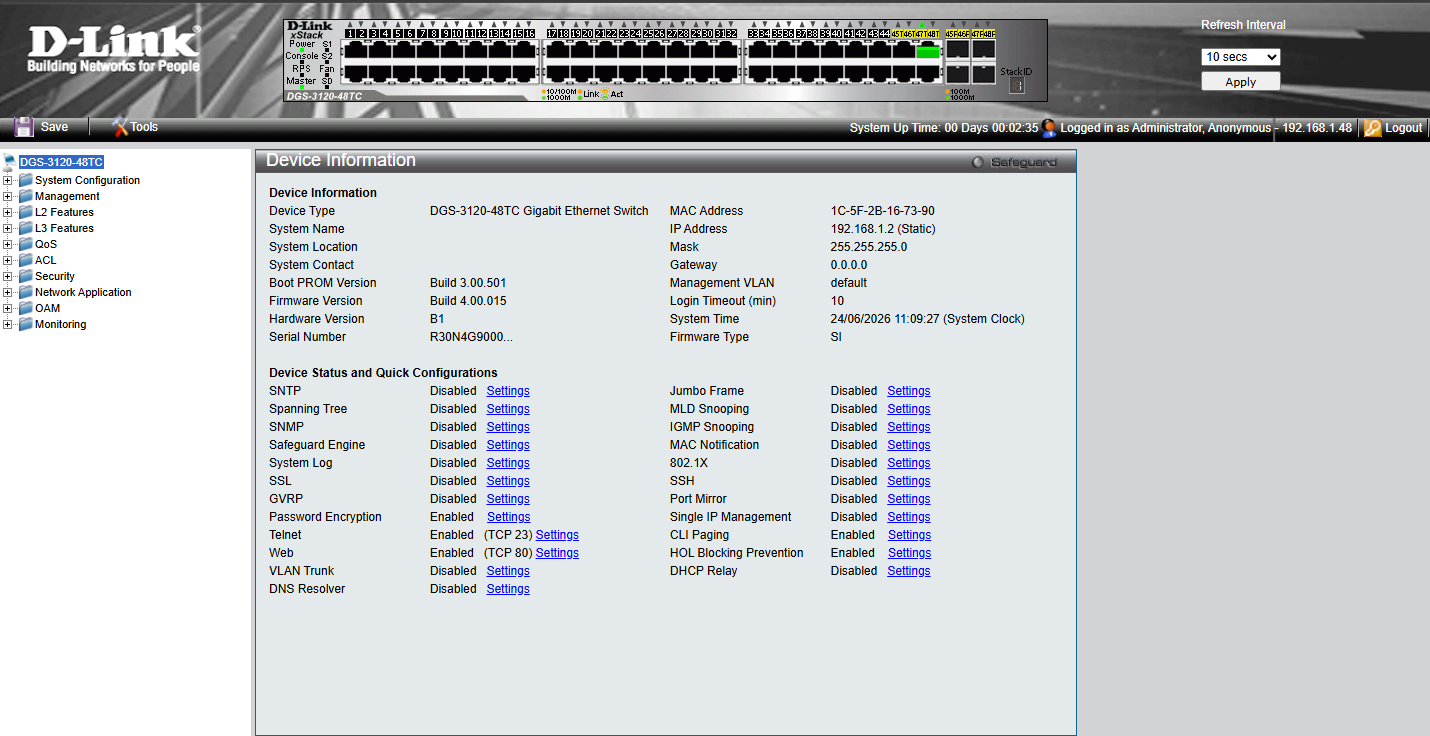The height and width of the screenshot is (736, 1430).
Task: Open CLI Paging Settings link
Action: pos(909,535)
